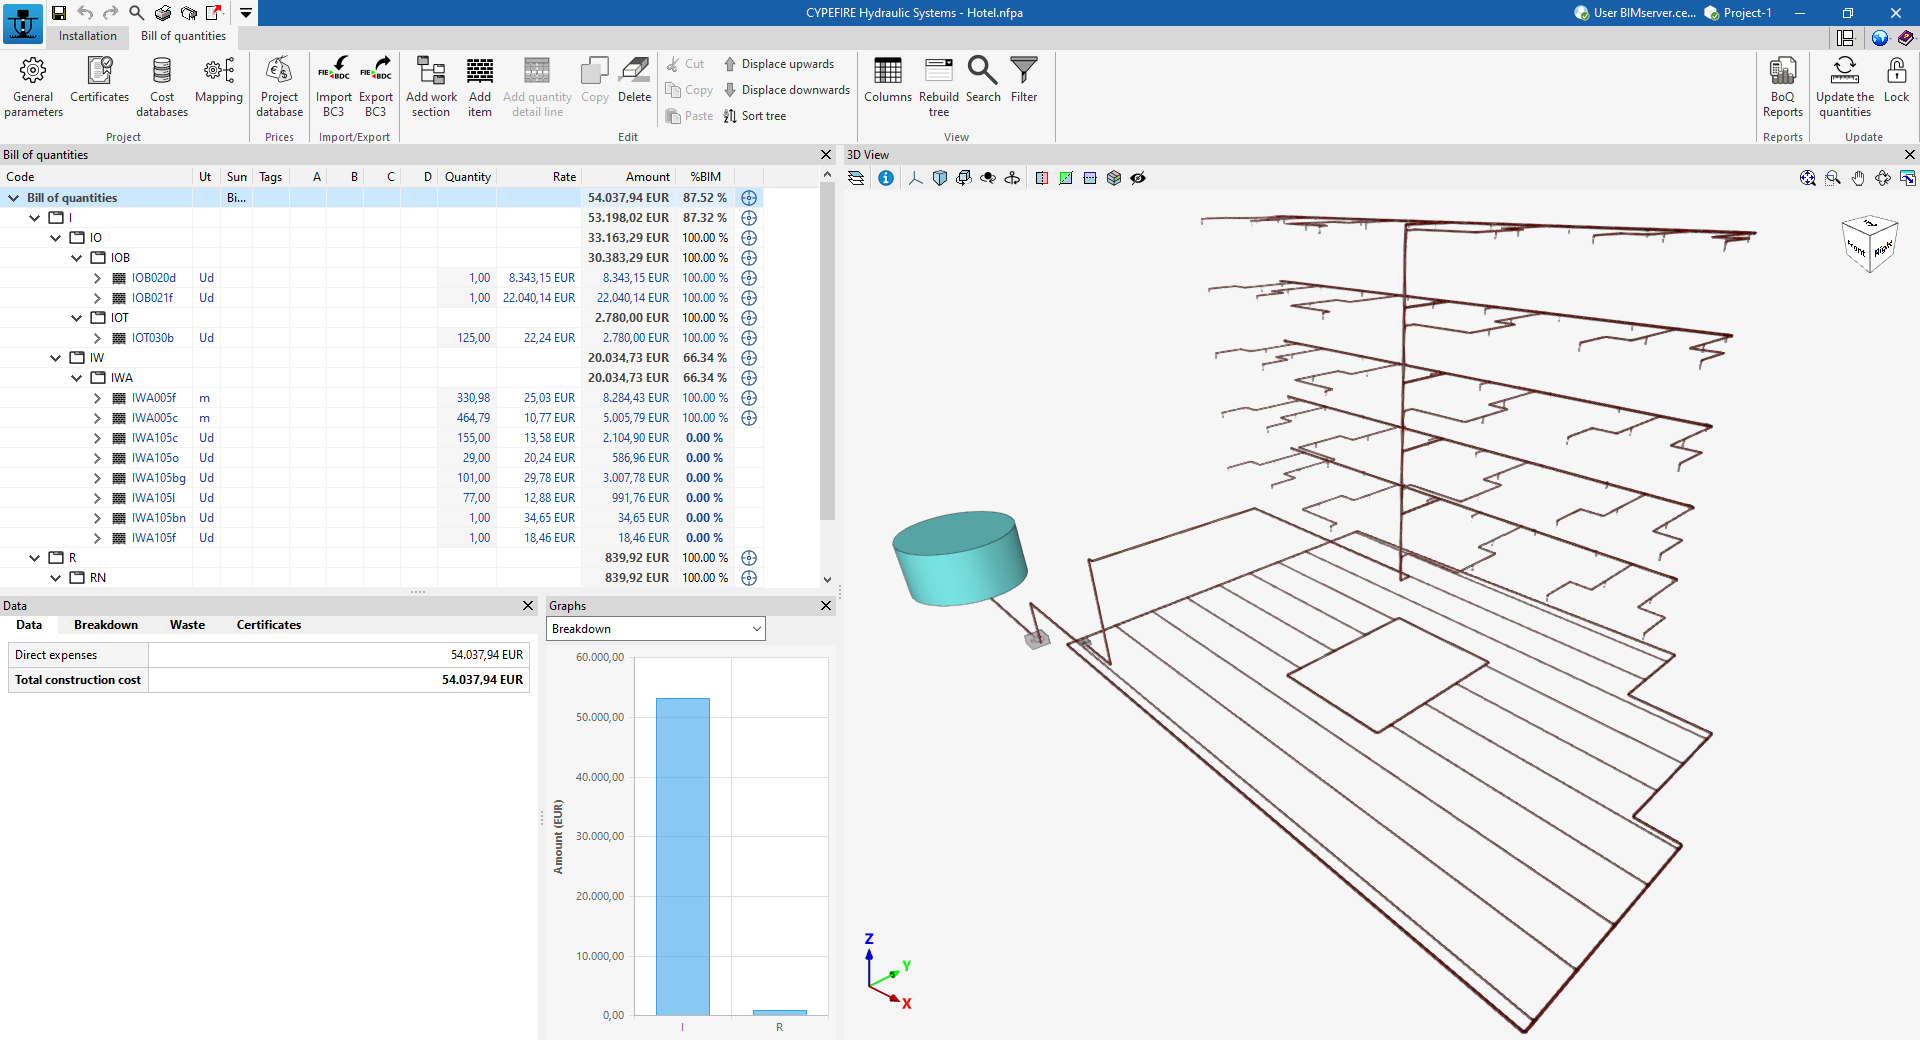Toggle perspective cube view icon
The width and height of the screenshot is (1920, 1040).
[x=1114, y=178]
